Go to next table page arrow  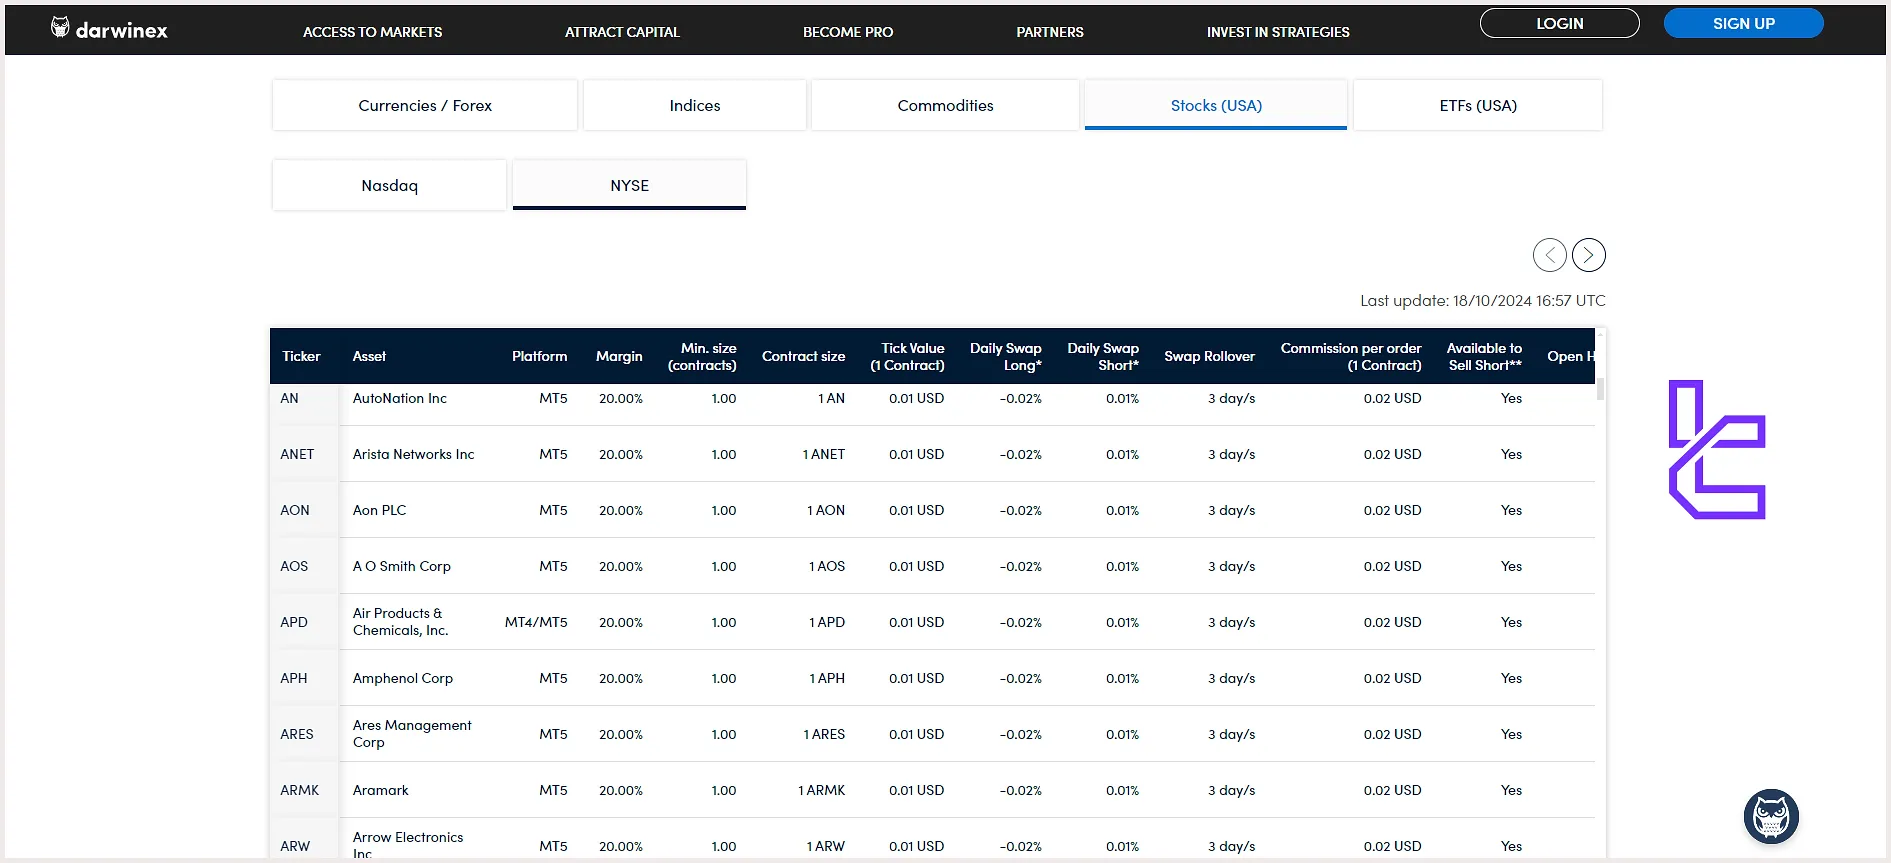(1589, 255)
